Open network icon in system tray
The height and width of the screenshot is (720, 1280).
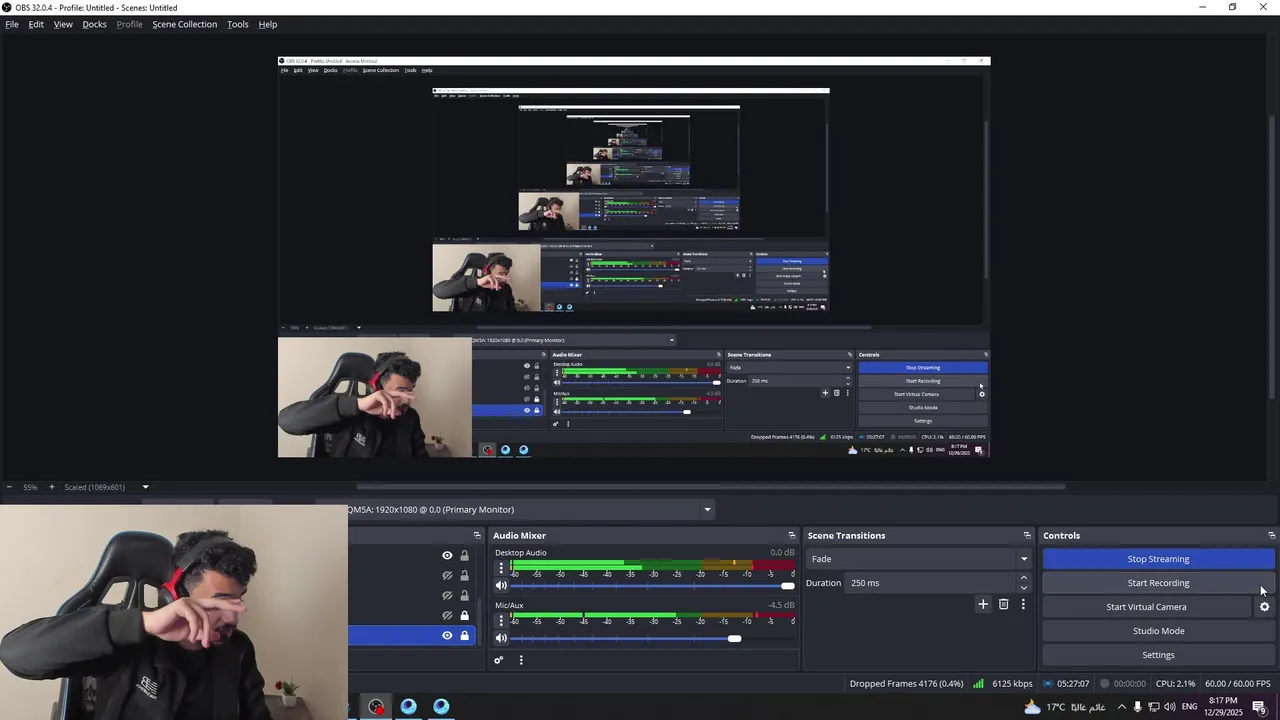pos(1154,707)
